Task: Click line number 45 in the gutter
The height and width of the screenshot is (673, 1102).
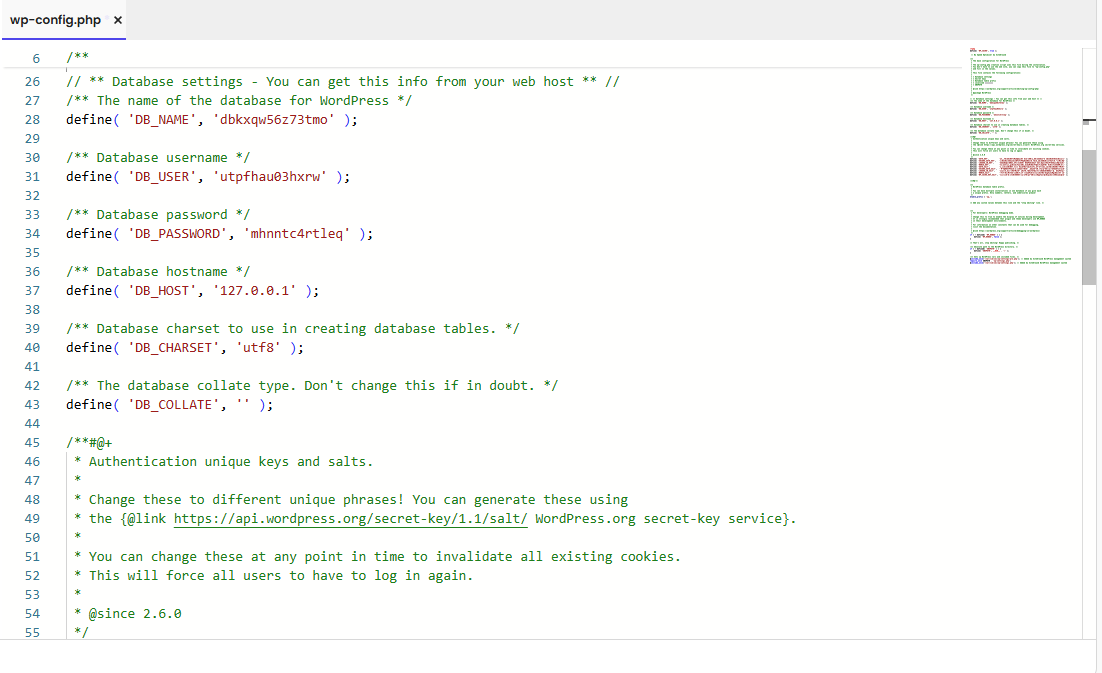Action: coord(32,442)
